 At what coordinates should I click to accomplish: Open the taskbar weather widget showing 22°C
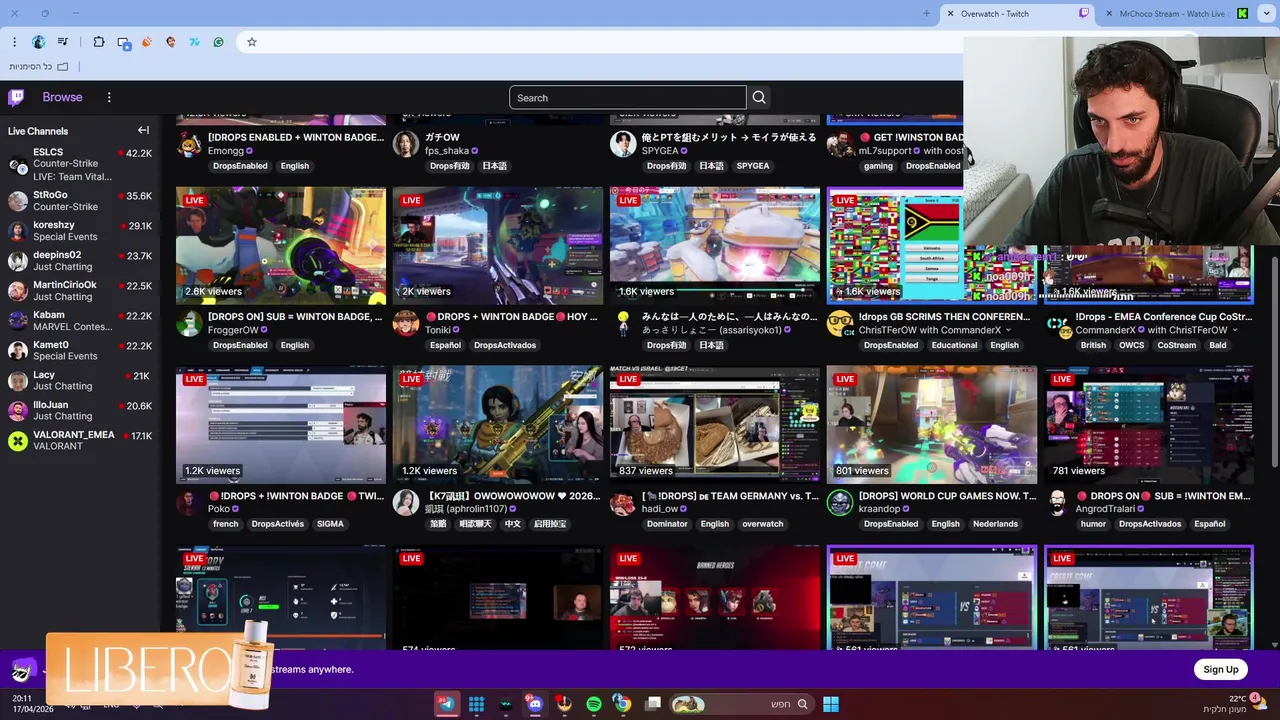1235,704
